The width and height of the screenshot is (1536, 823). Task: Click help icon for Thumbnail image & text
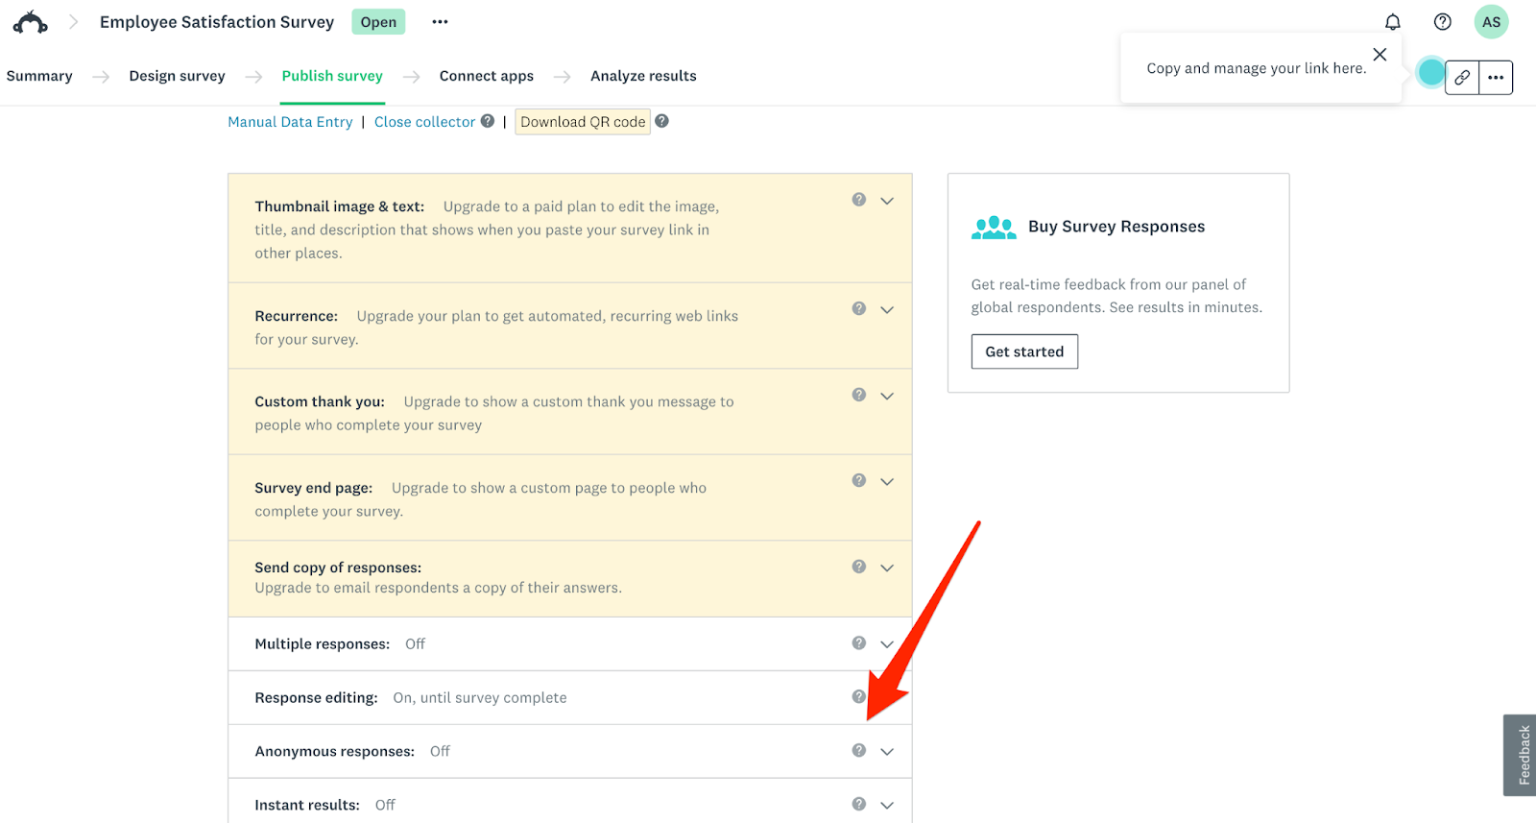[859, 200]
